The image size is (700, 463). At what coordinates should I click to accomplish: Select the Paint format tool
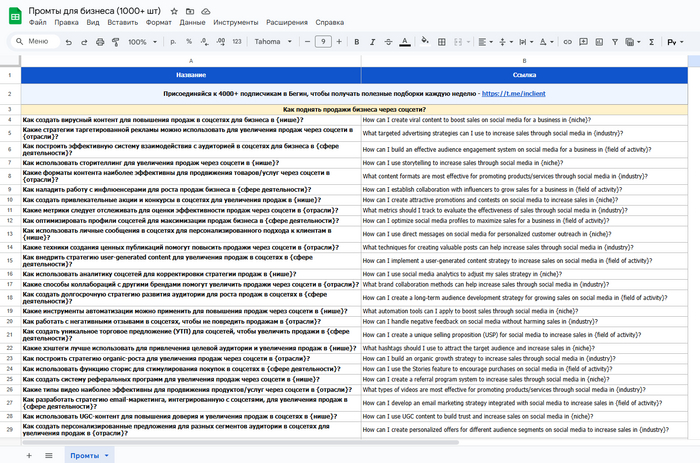[x=115, y=42]
